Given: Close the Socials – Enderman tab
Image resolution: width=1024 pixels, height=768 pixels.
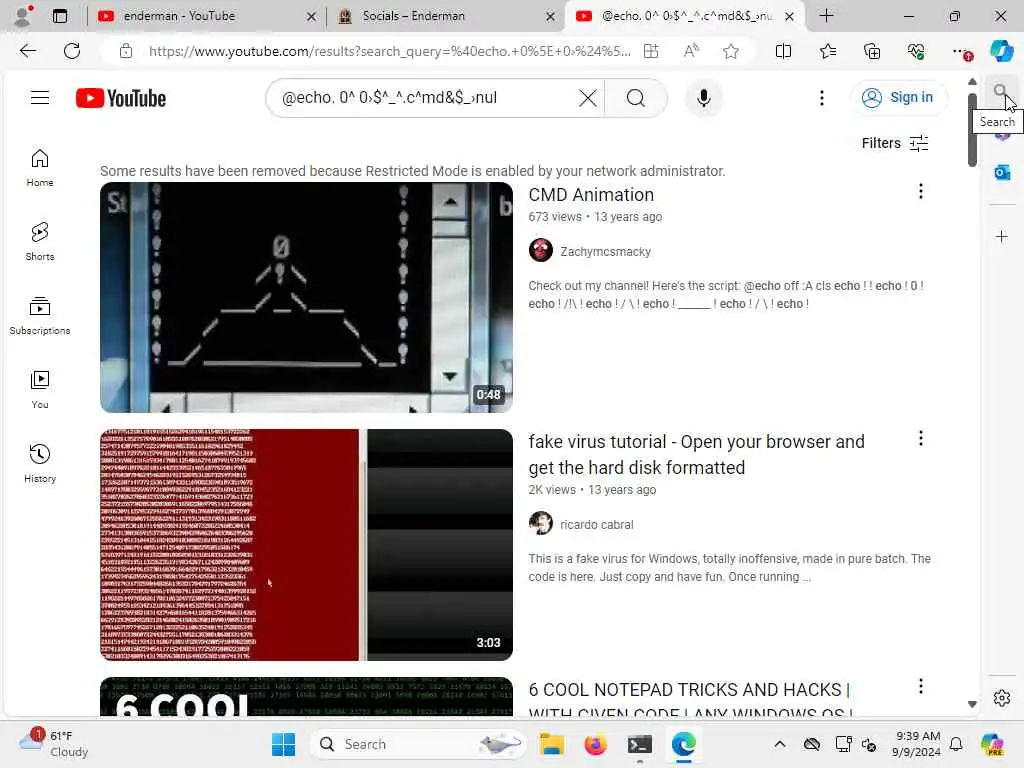Looking at the screenshot, I should [x=551, y=16].
